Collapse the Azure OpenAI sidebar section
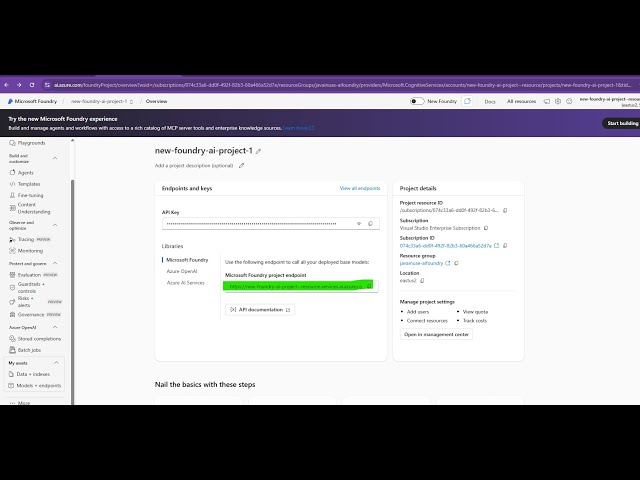The image size is (640, 480). point(55,327)
